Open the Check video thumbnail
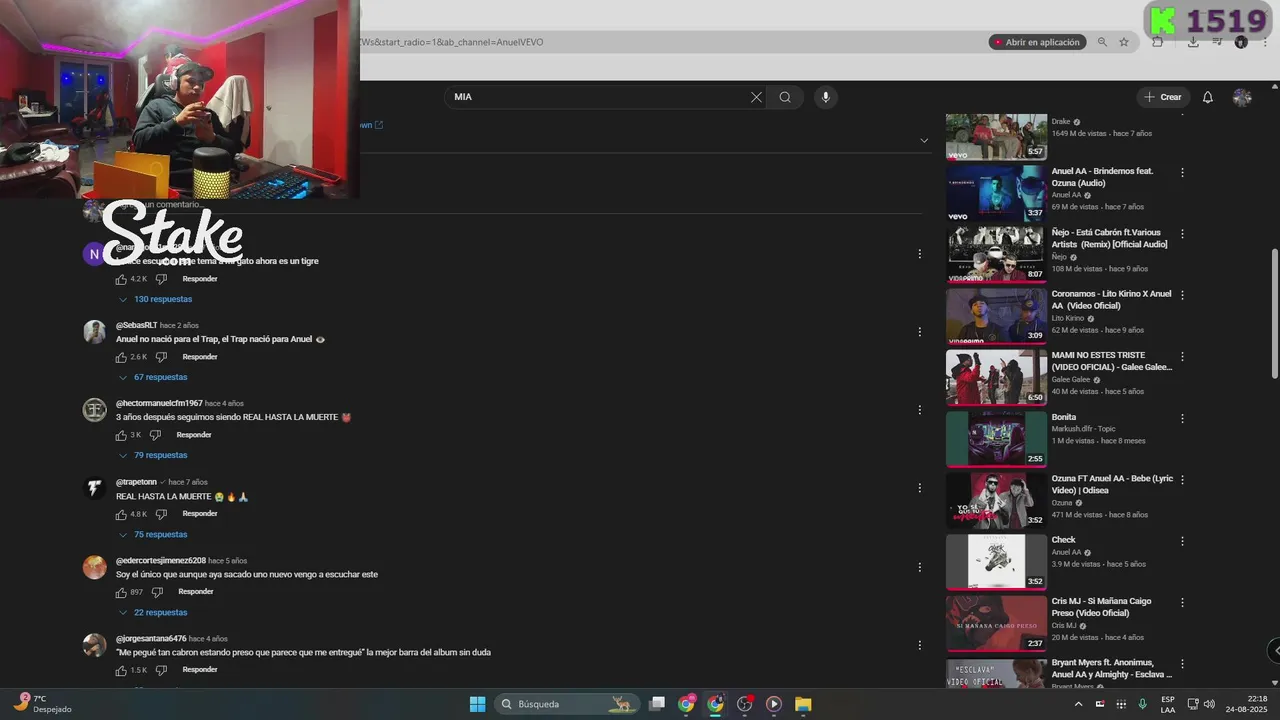1280x720 pixels. [x=996, y=562]
